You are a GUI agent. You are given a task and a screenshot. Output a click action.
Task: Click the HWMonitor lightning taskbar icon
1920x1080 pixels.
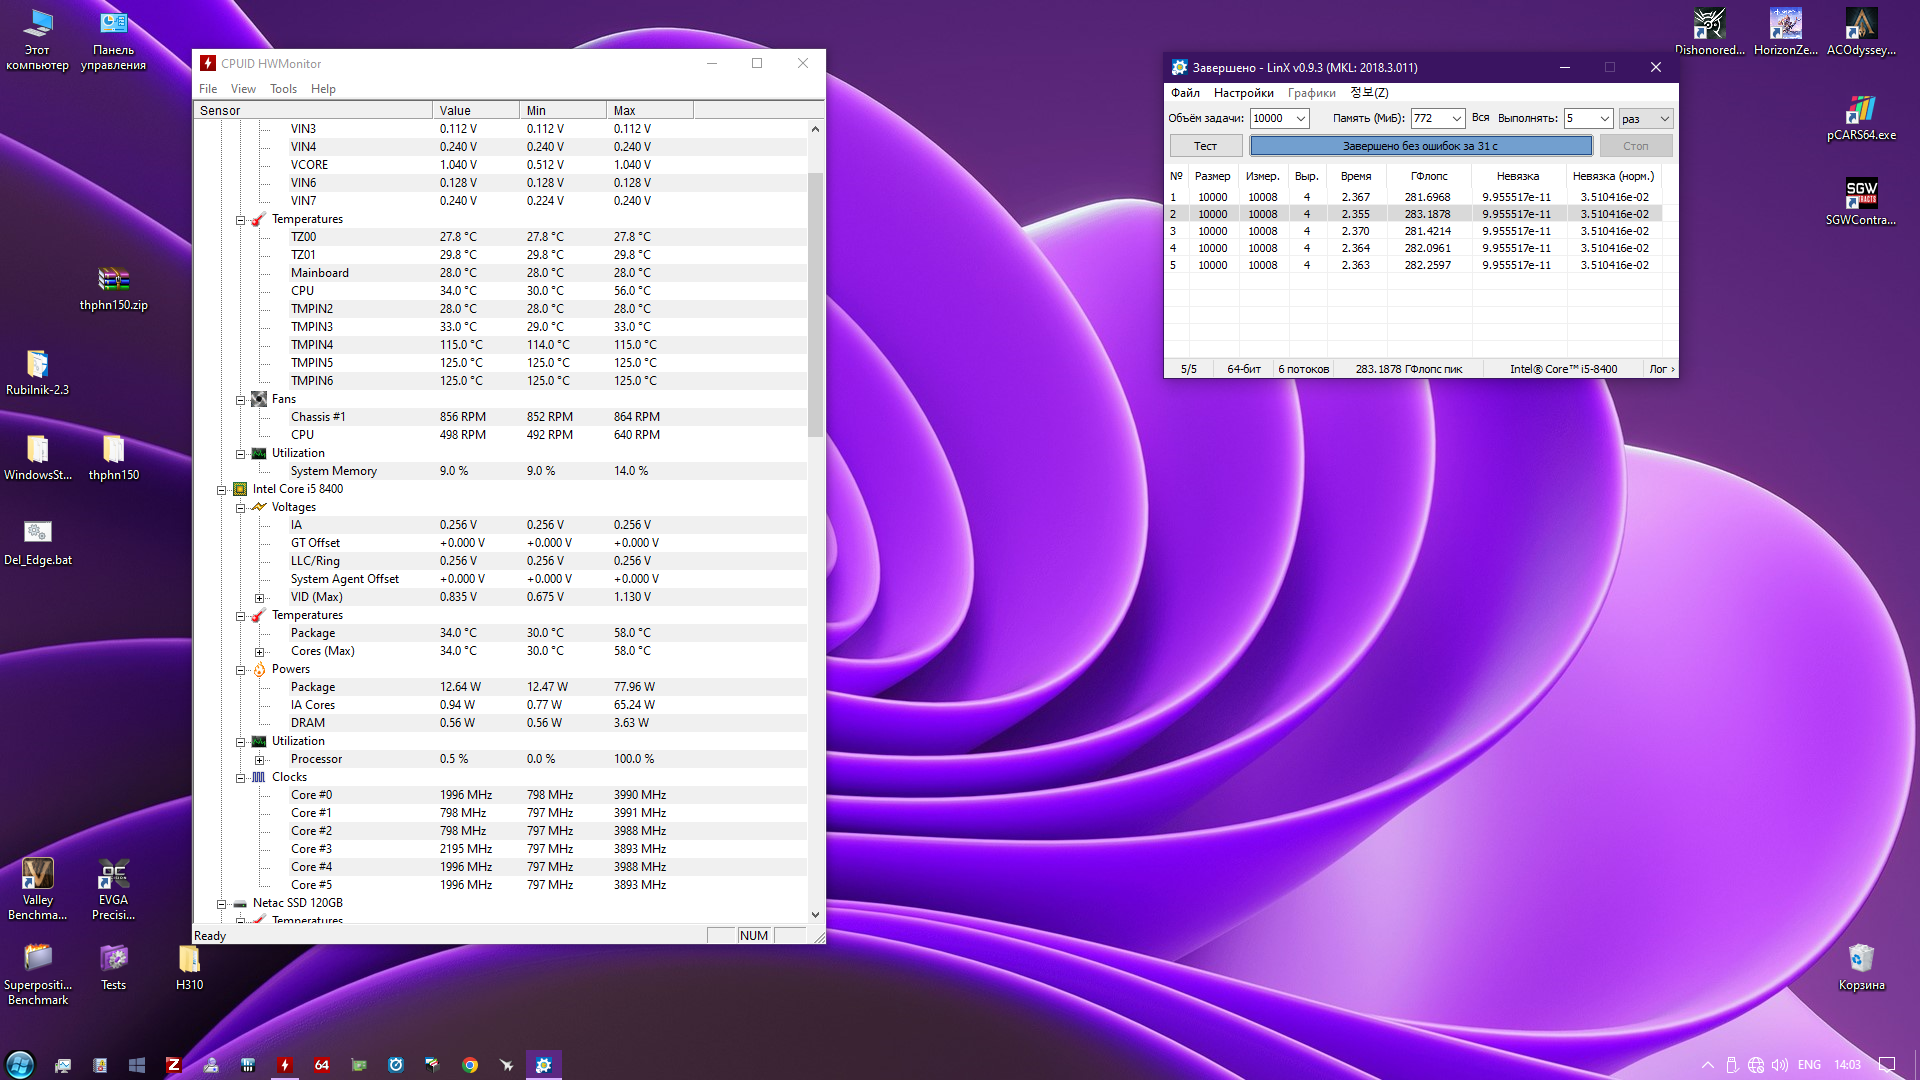(285, 1065)
